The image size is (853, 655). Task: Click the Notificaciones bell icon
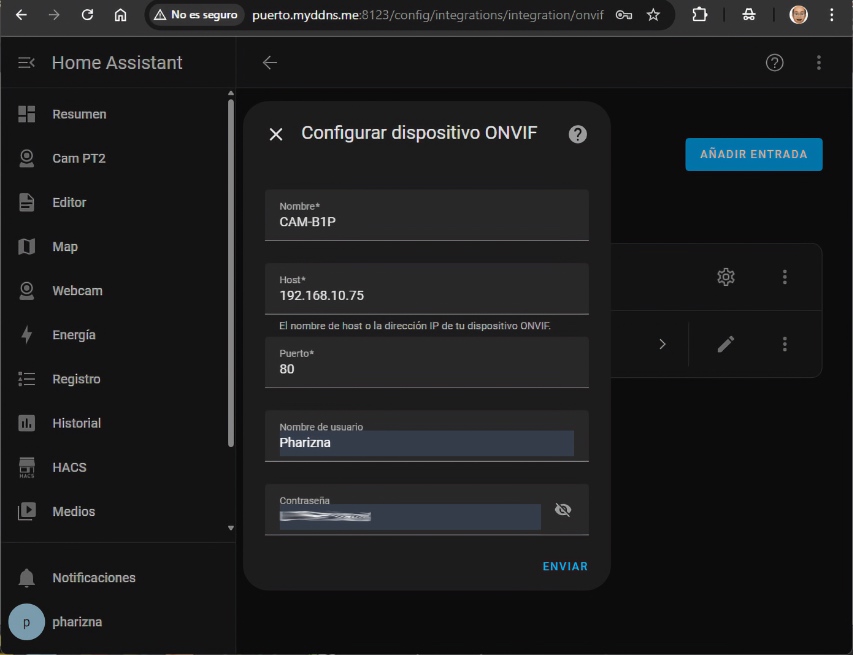point(26,578)
